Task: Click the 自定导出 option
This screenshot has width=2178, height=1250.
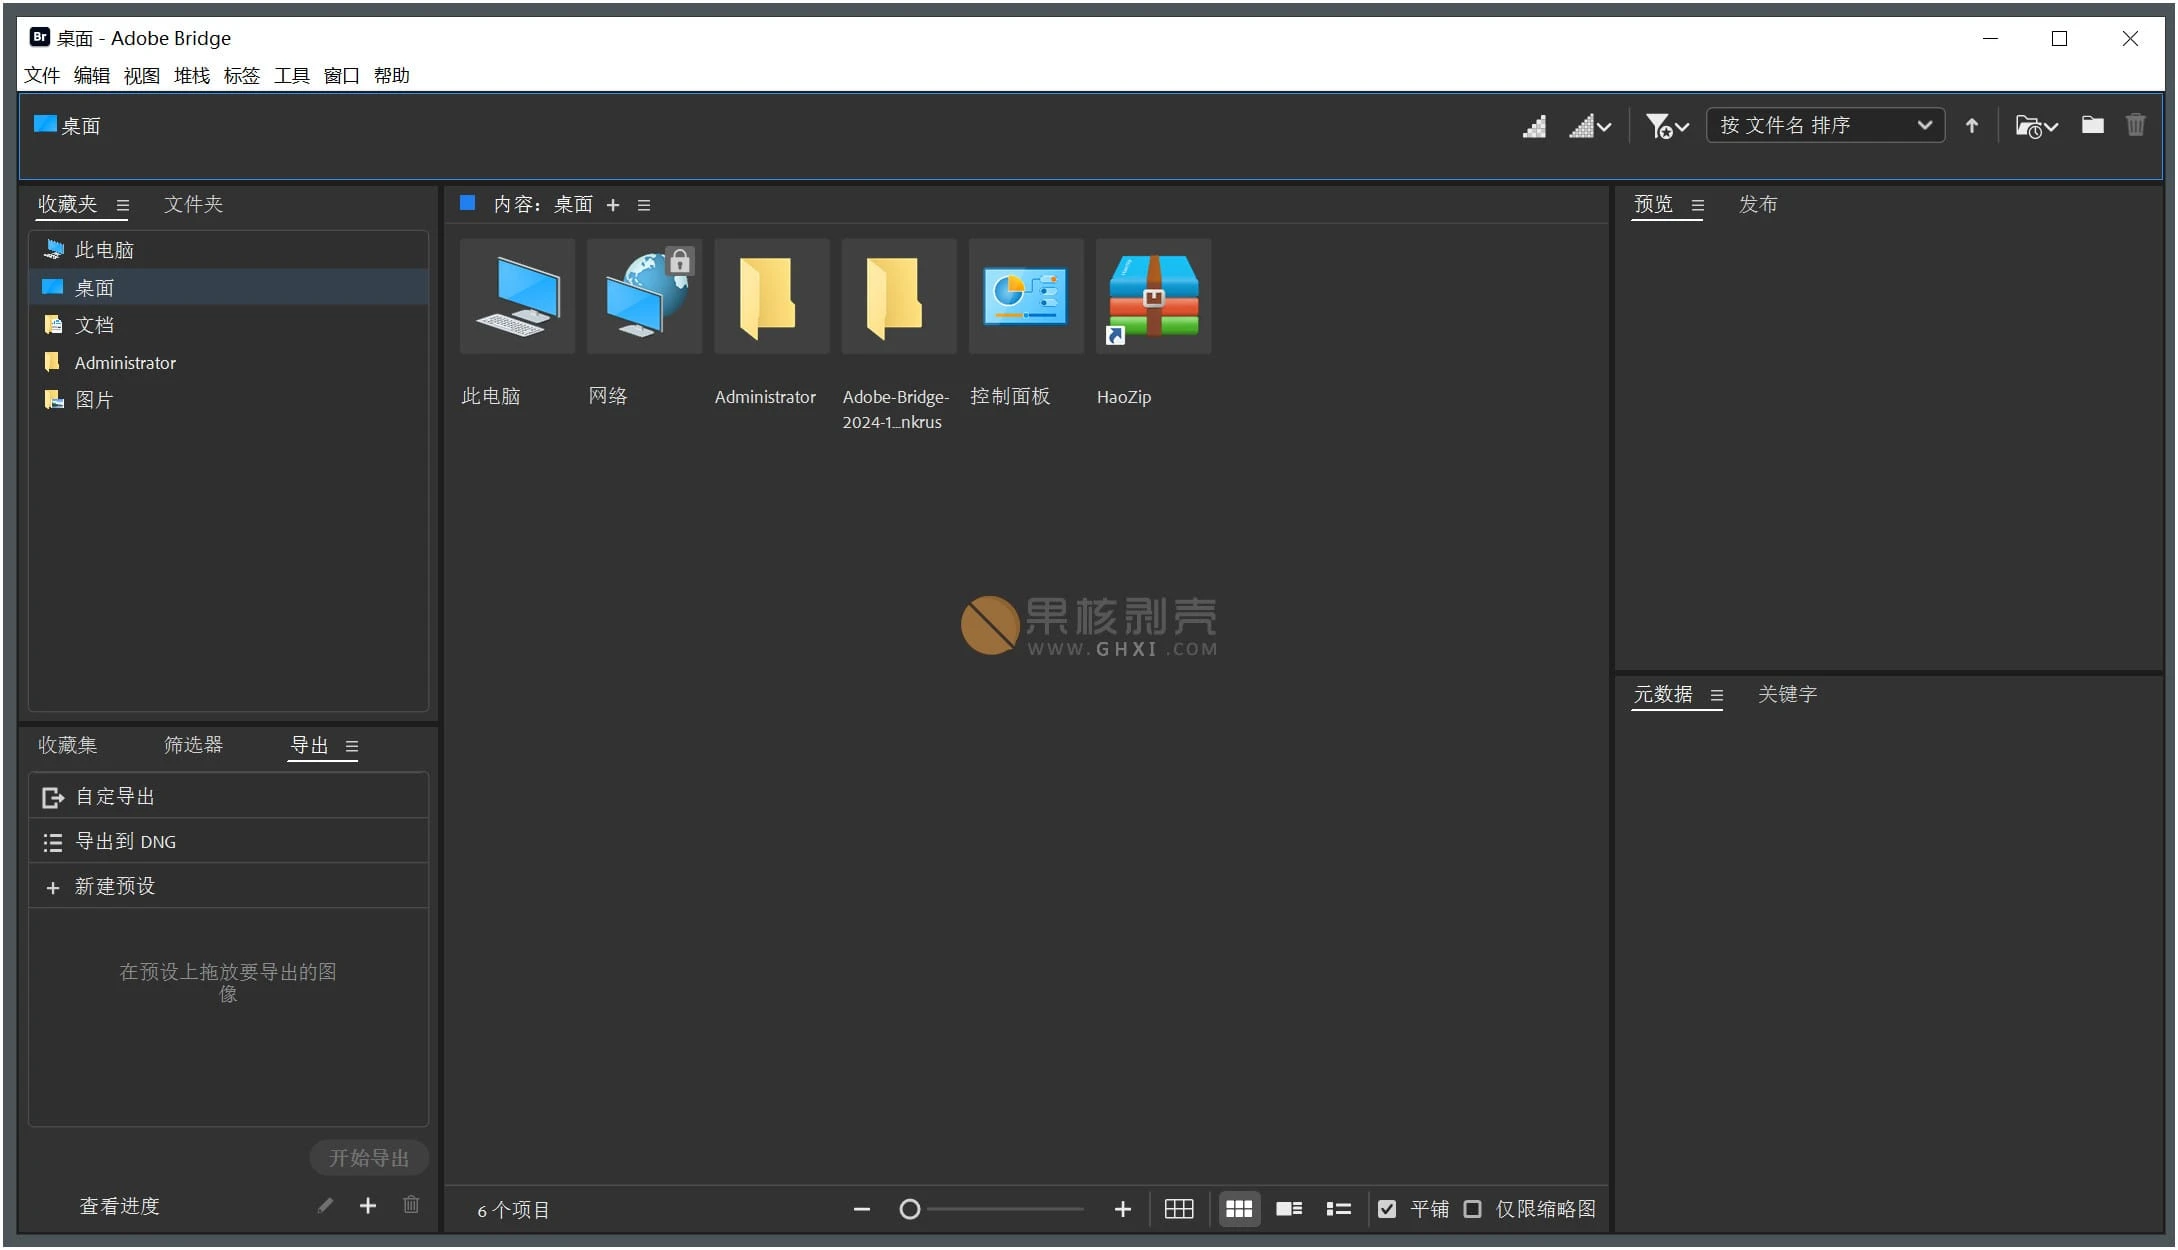Action: point(113,796)
